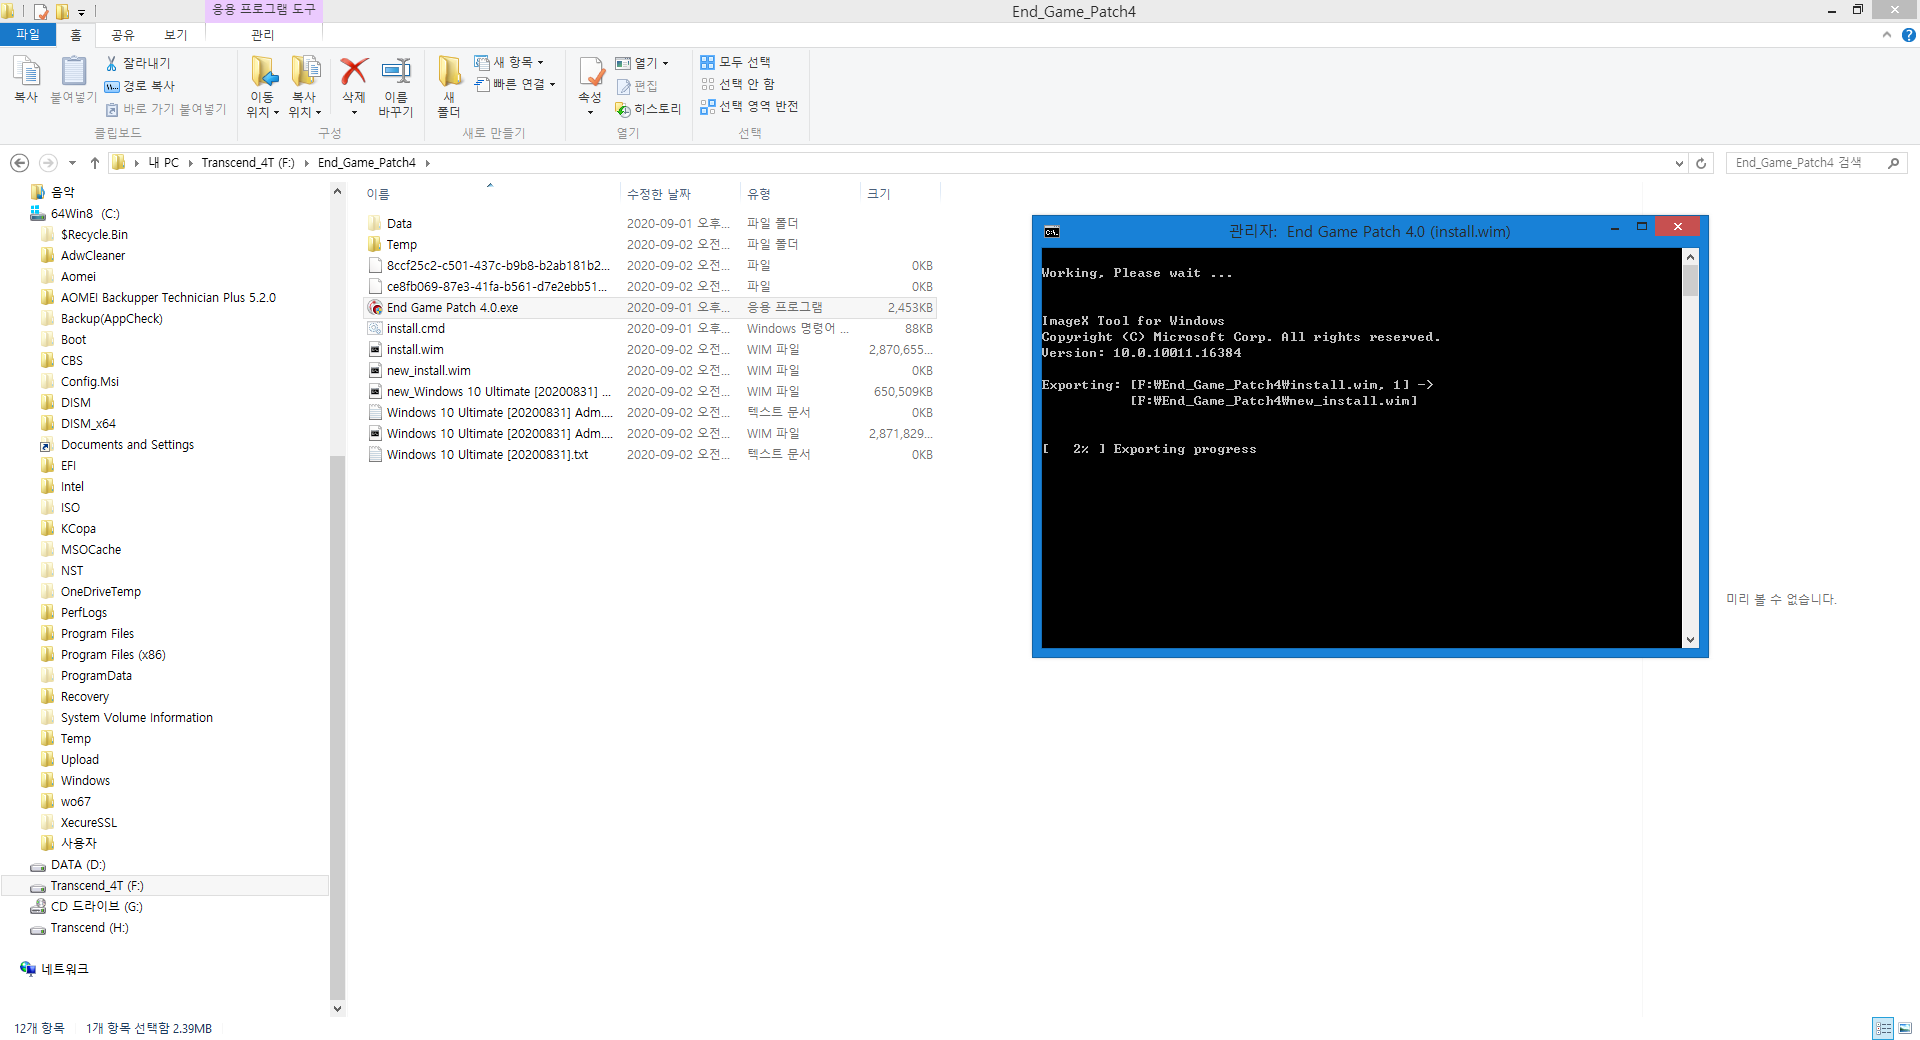This screenshot has height=1040, width=1920.
Task: Click Paste shortcut (바로 가기 붙여넣기)
Action: pos(166,109)
